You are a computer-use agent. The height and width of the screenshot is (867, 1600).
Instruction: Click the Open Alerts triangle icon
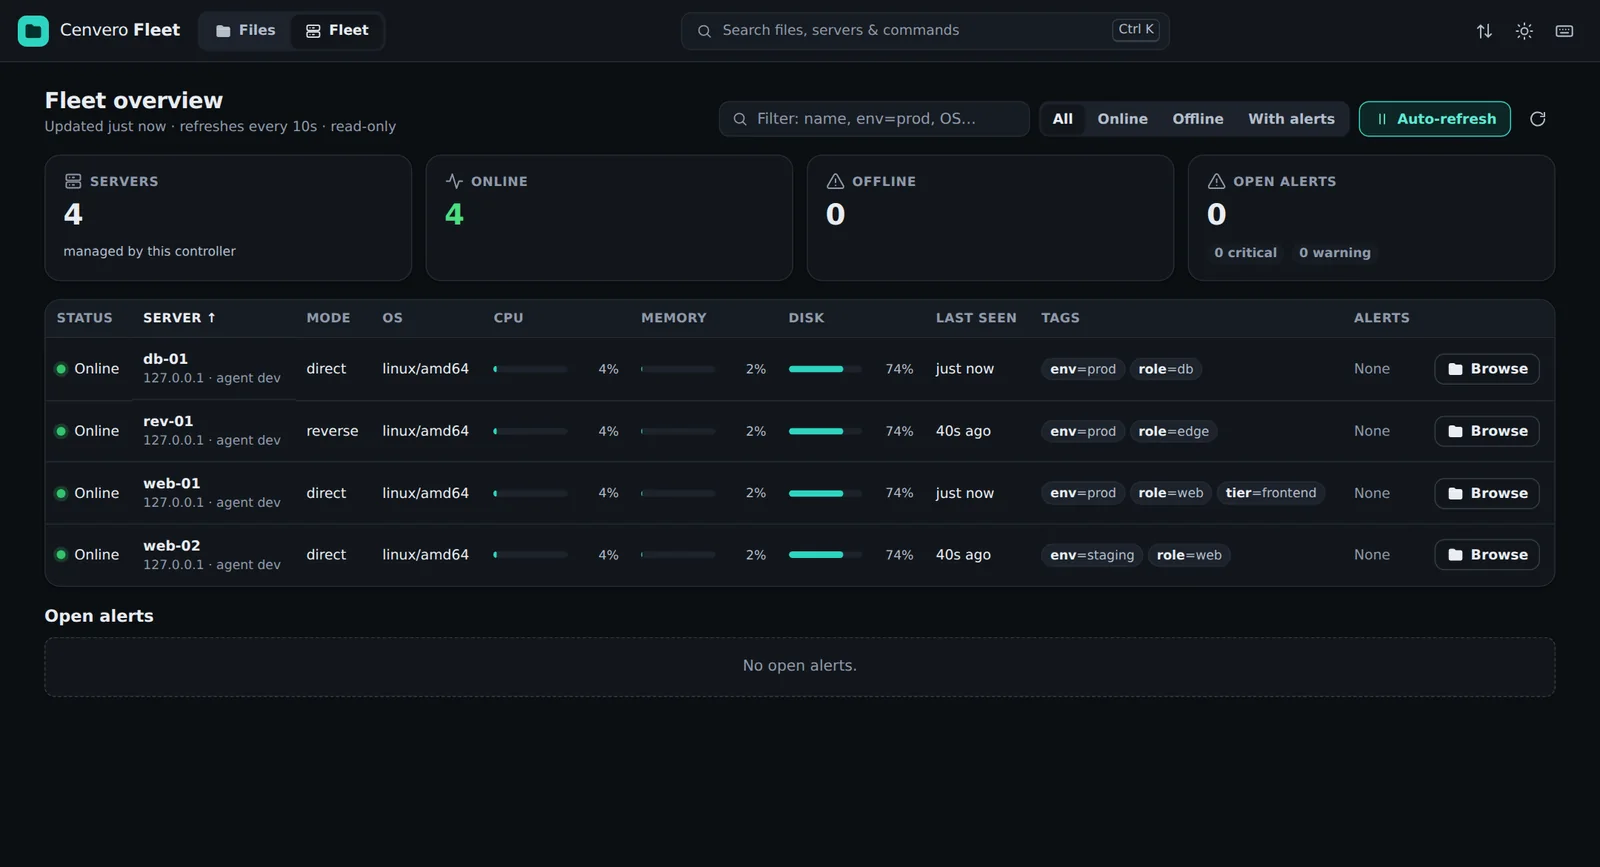(x=1216, y=181)
